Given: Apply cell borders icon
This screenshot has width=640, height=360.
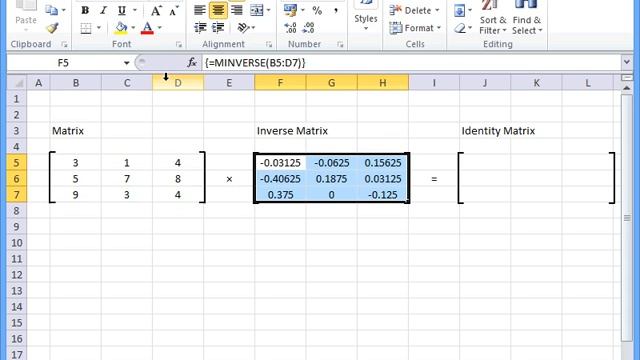Looking at the screenshot, I should pyautogui.click(x=86, y=28).
